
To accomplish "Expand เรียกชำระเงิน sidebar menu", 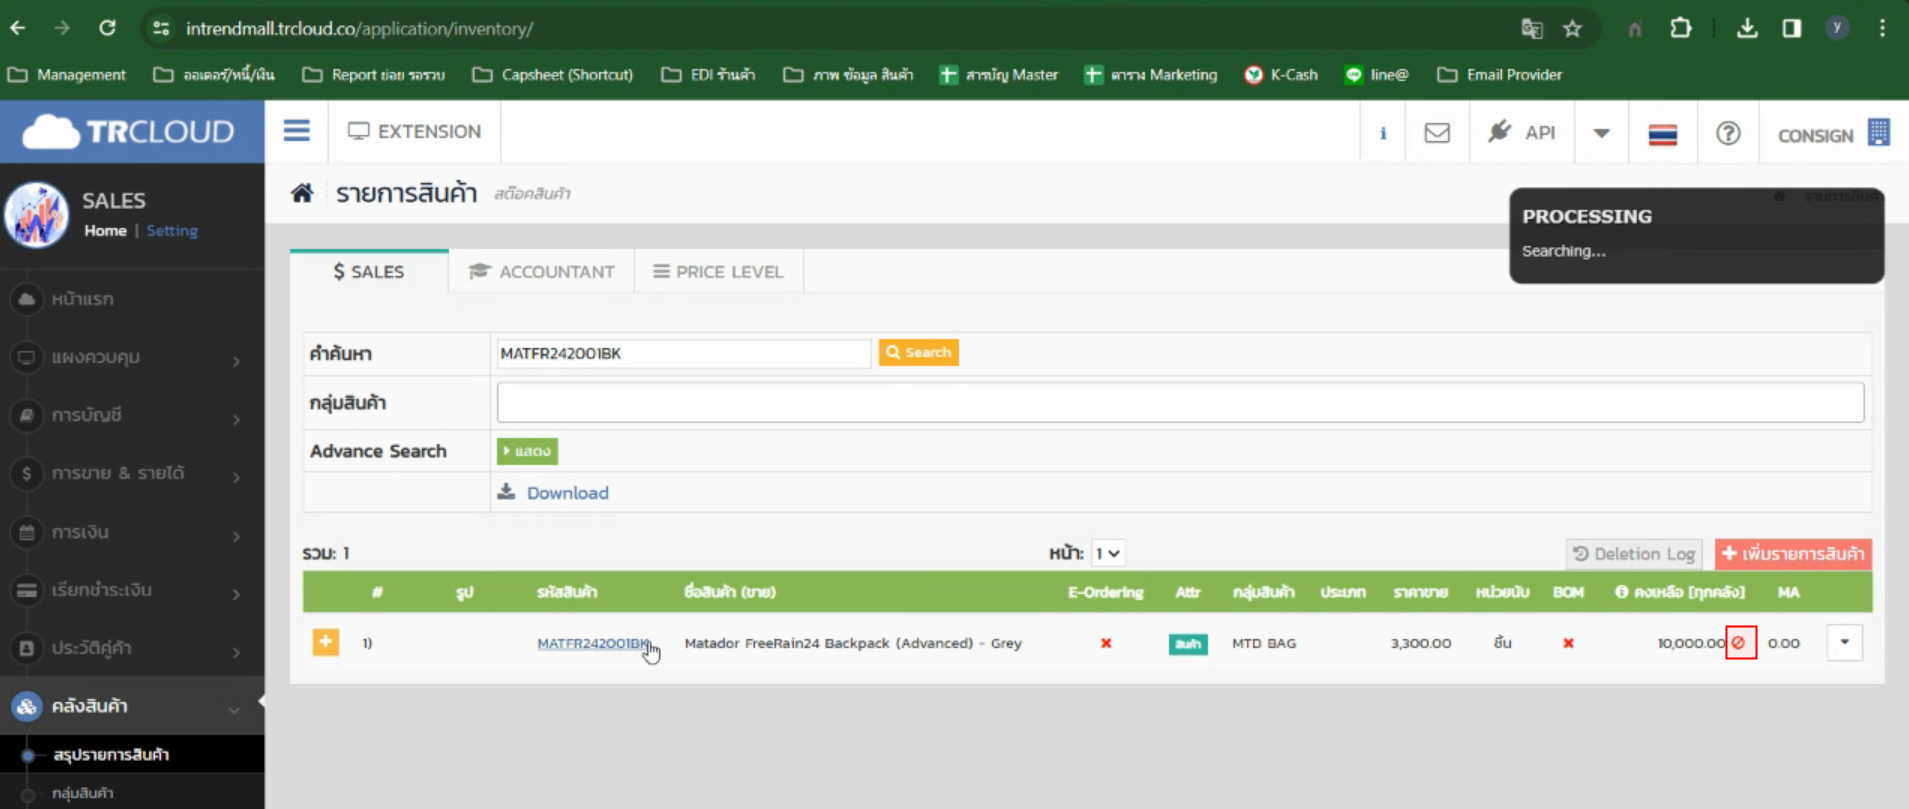I will (x=132, y=590).
